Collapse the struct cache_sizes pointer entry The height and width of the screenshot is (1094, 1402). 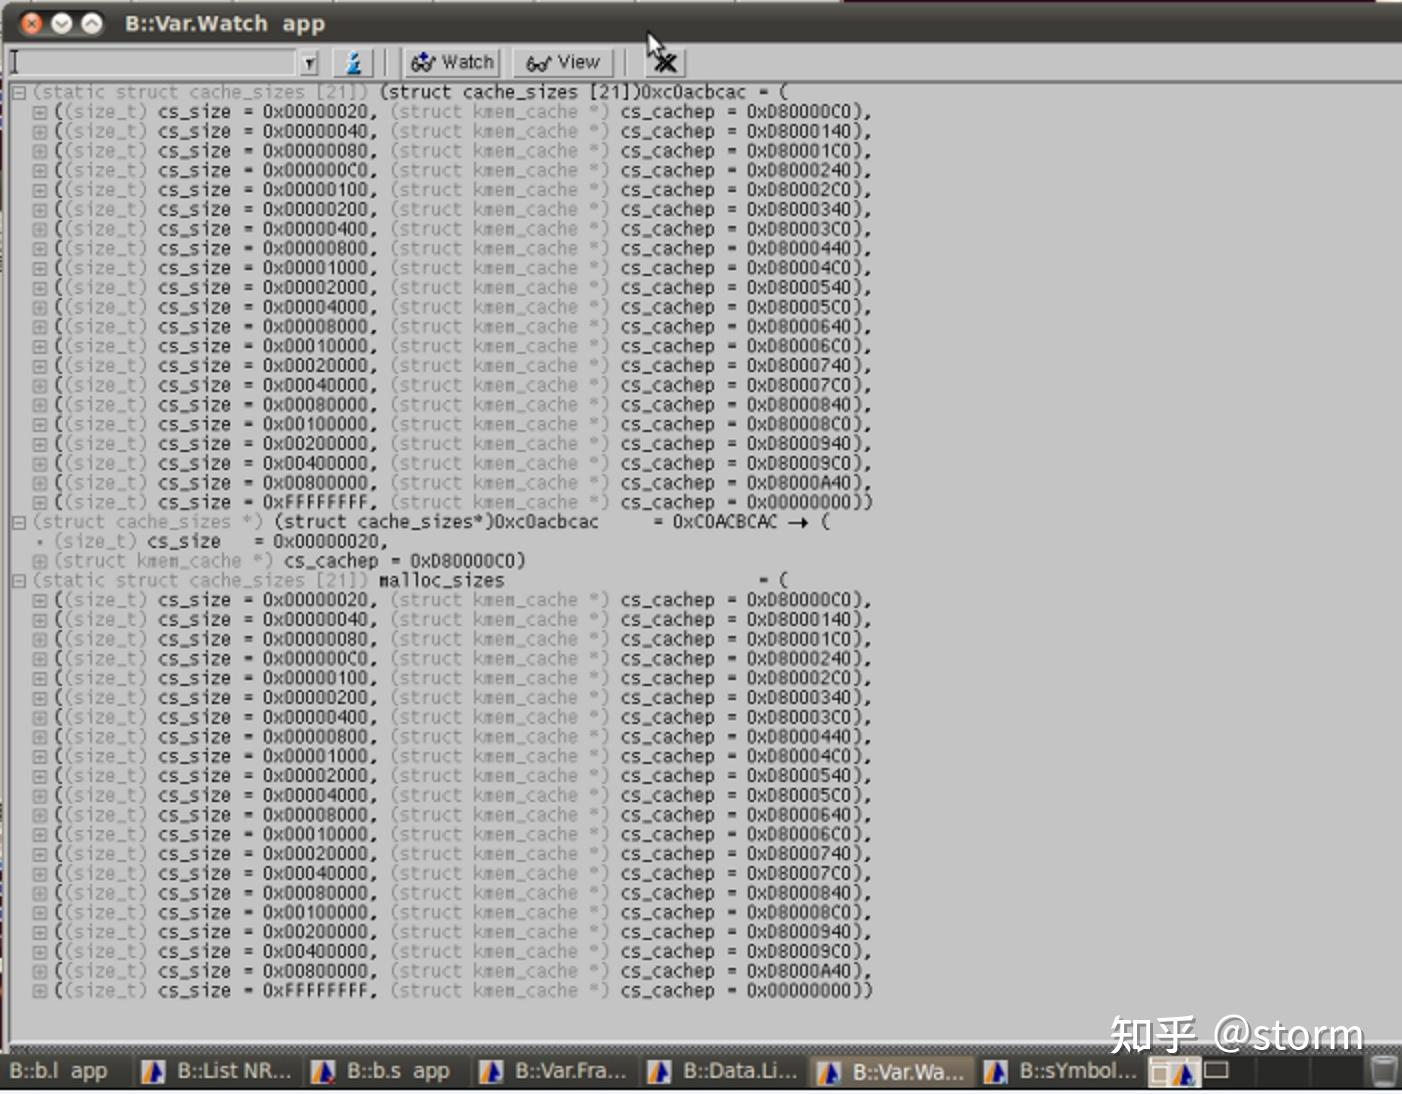(19, 522)
